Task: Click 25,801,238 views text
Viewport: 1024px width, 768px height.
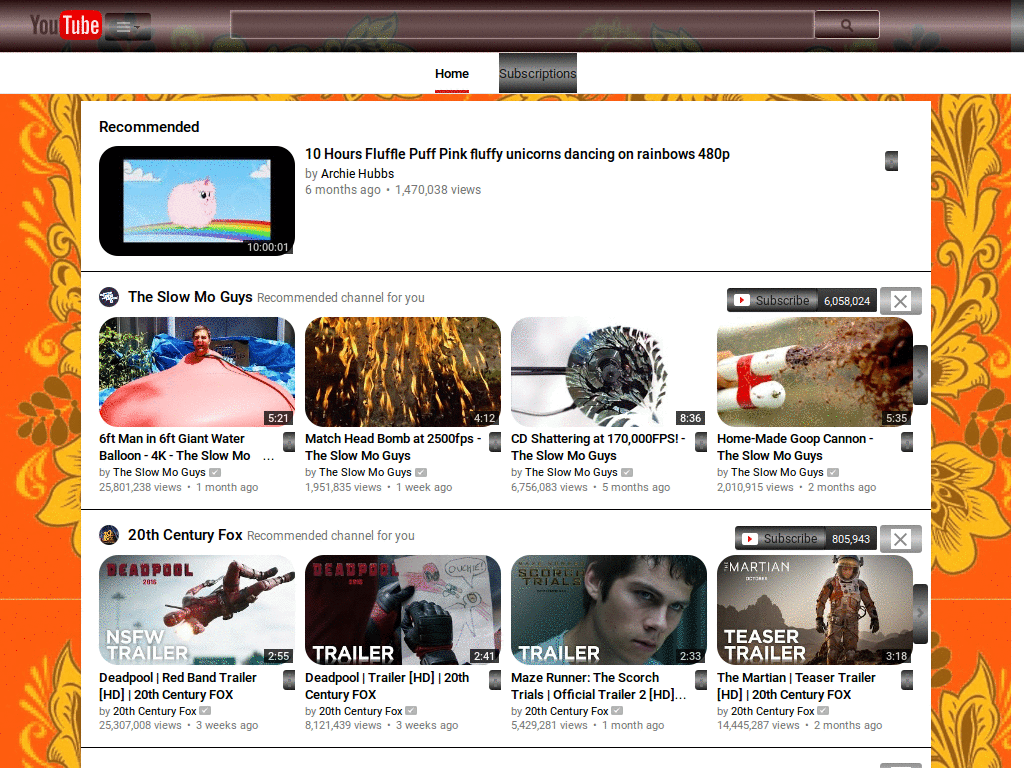Action: click(x=140, y=487)
